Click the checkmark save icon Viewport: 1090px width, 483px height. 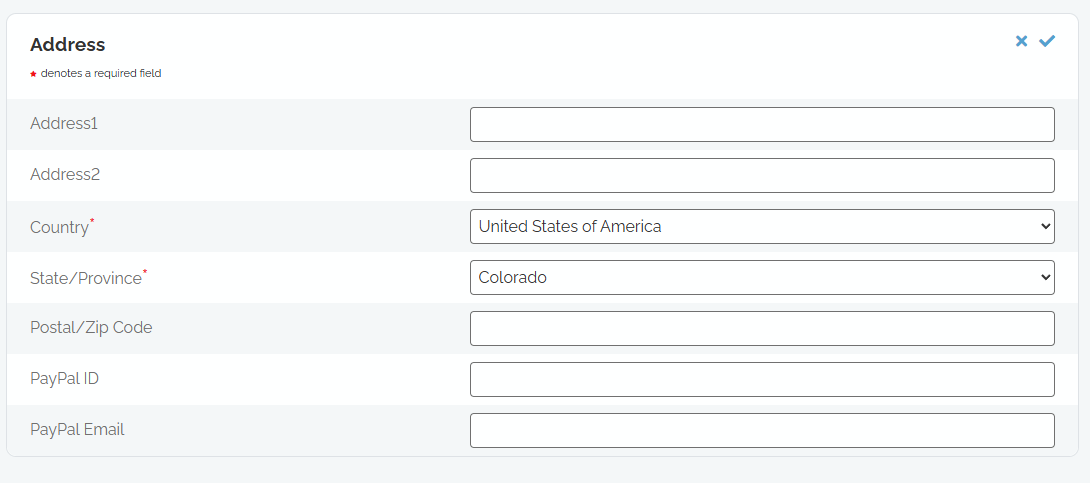pyautogui.click(x=1047, y=41)
